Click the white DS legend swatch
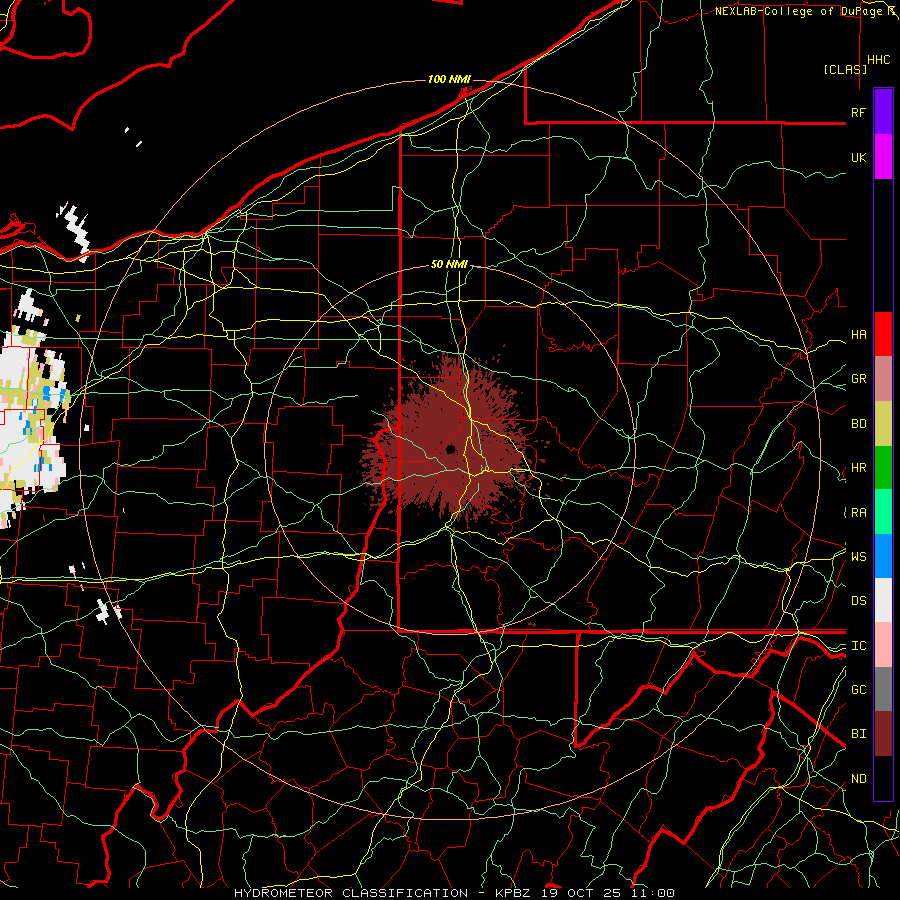 coord(883,600)
